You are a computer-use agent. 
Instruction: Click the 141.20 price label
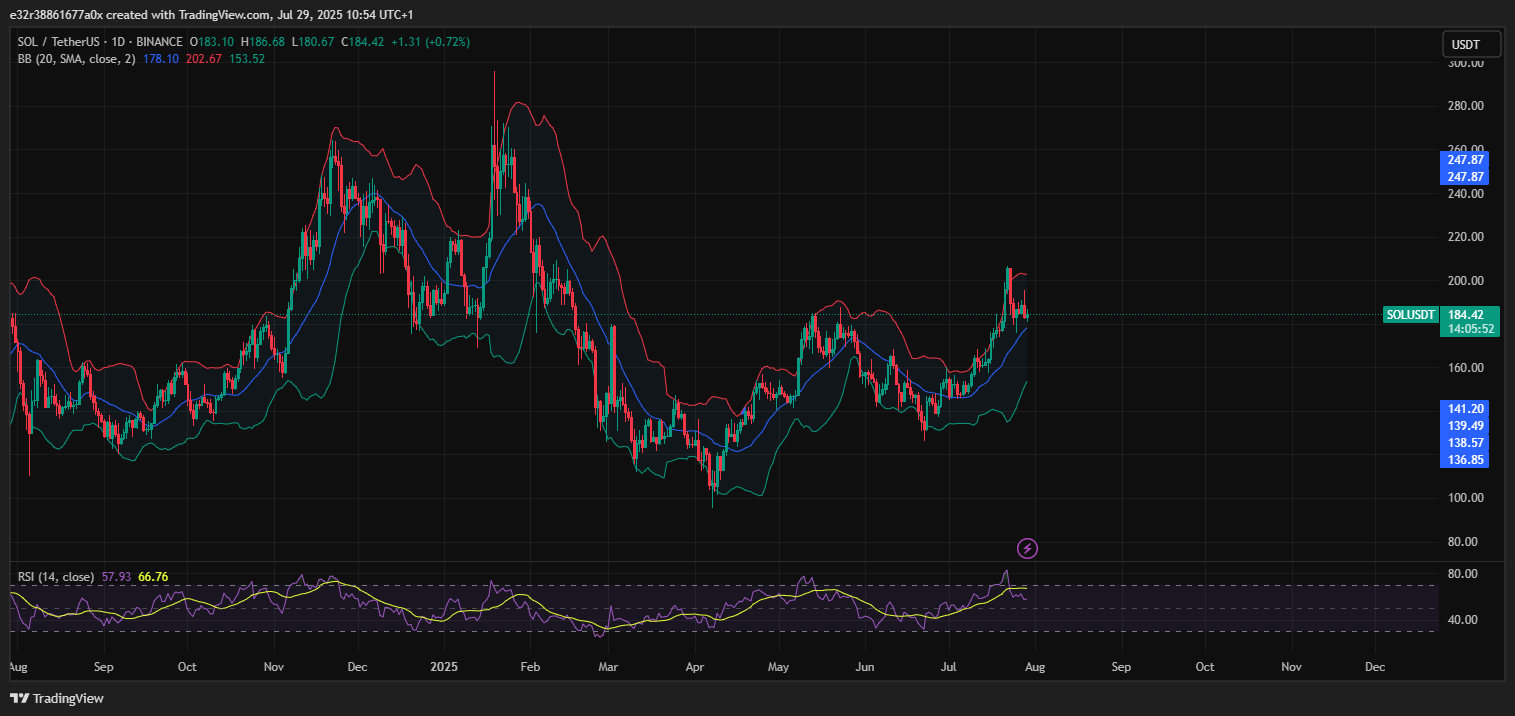pyautogui.click(x=1465, y=408)
